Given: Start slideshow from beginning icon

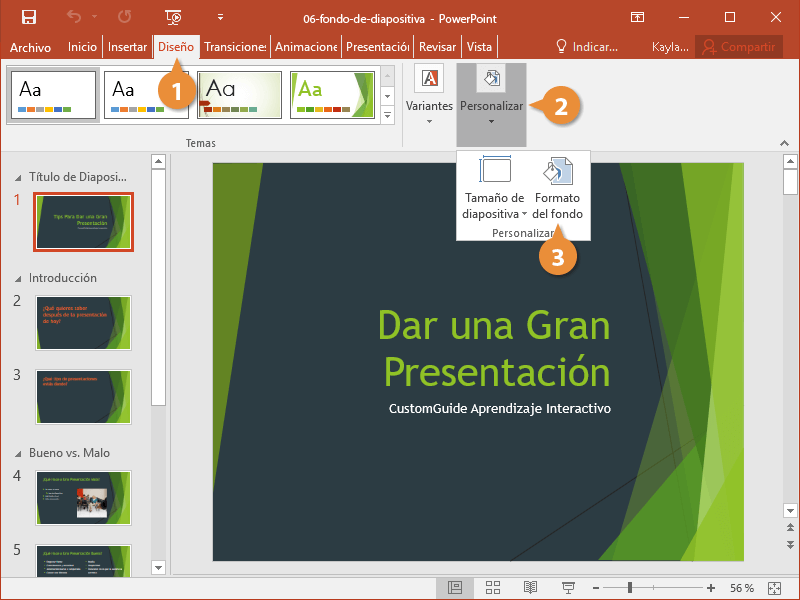Looking at the screenshot, I should coord(173,17).
